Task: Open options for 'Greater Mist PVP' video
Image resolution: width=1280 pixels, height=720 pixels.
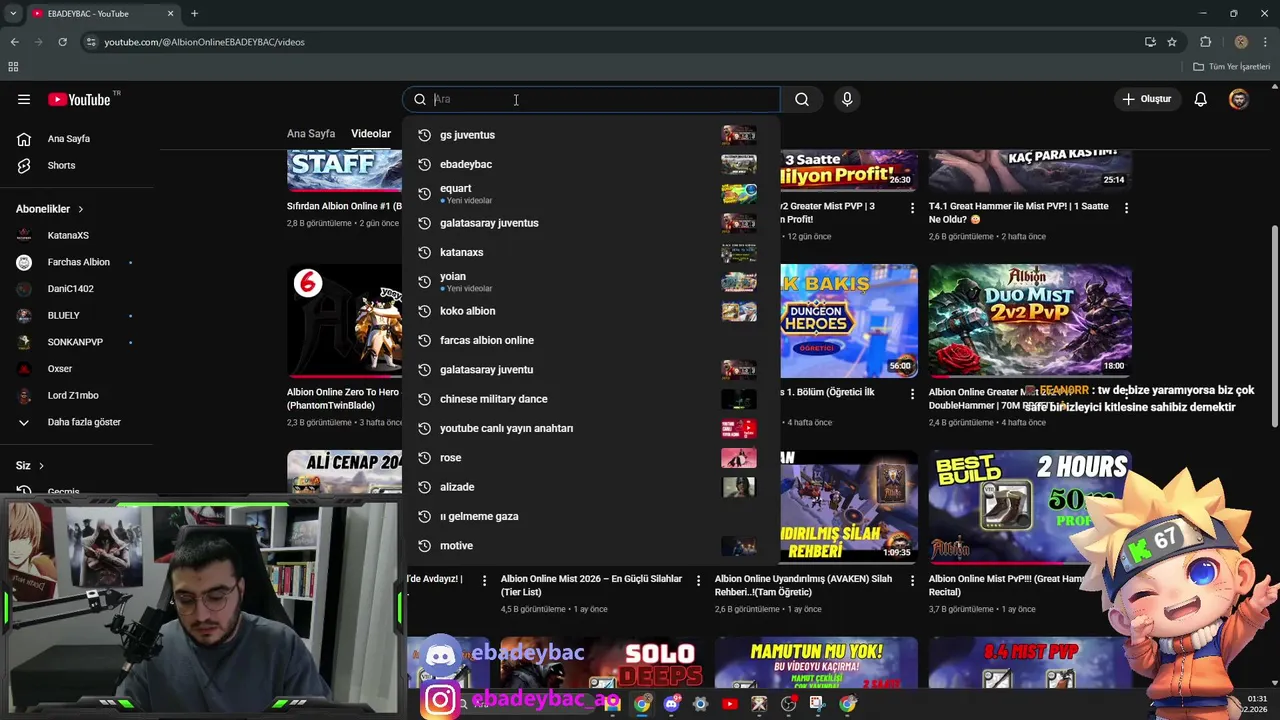Action: tap(912, 208)
